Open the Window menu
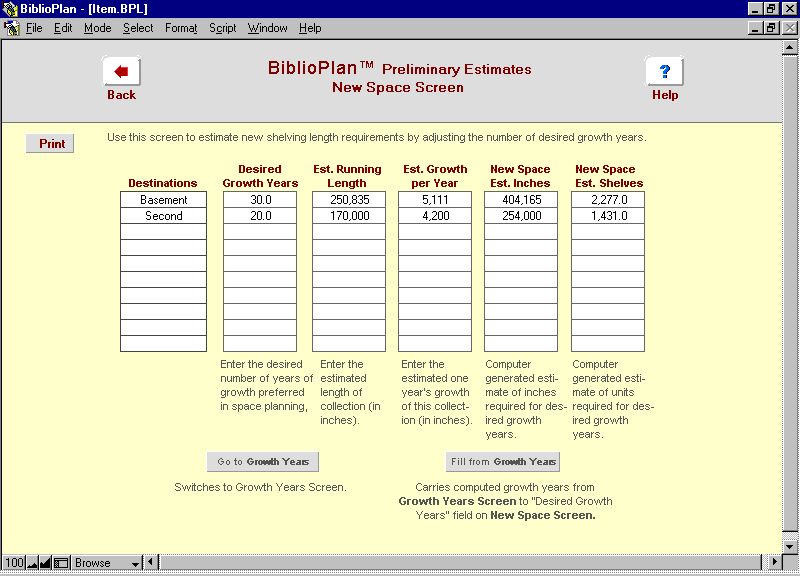Viewport: 800px width, 576px height. [x=267, y=28]
